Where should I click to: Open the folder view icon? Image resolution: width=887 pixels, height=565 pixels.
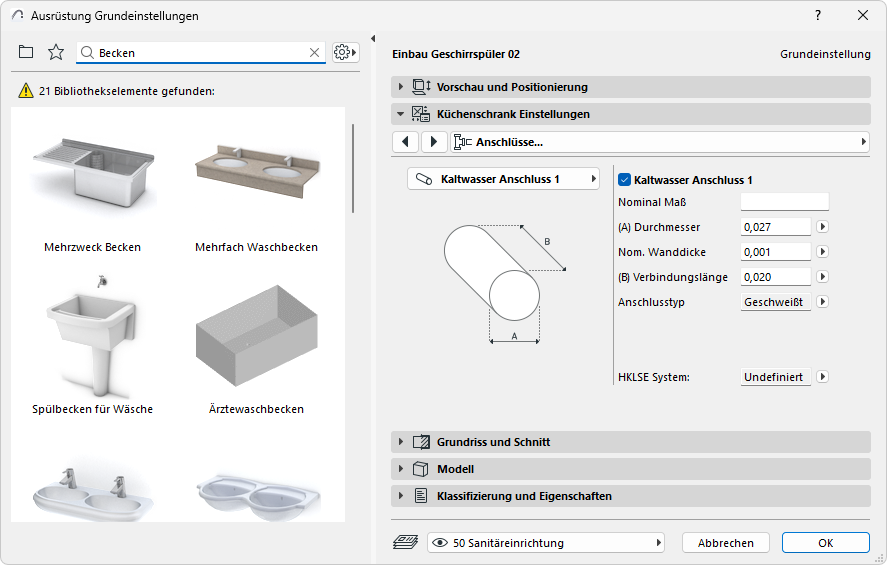pyautogui.click(x=25, y=52)
